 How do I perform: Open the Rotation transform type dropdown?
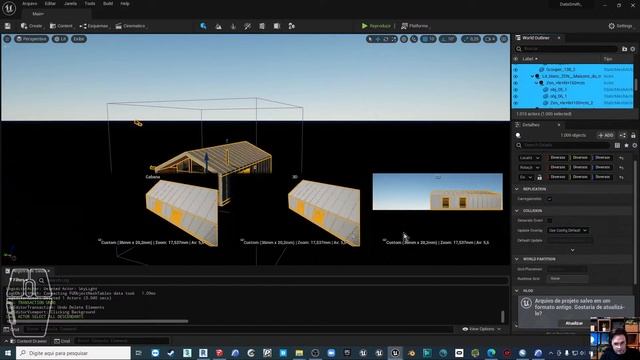529,167
